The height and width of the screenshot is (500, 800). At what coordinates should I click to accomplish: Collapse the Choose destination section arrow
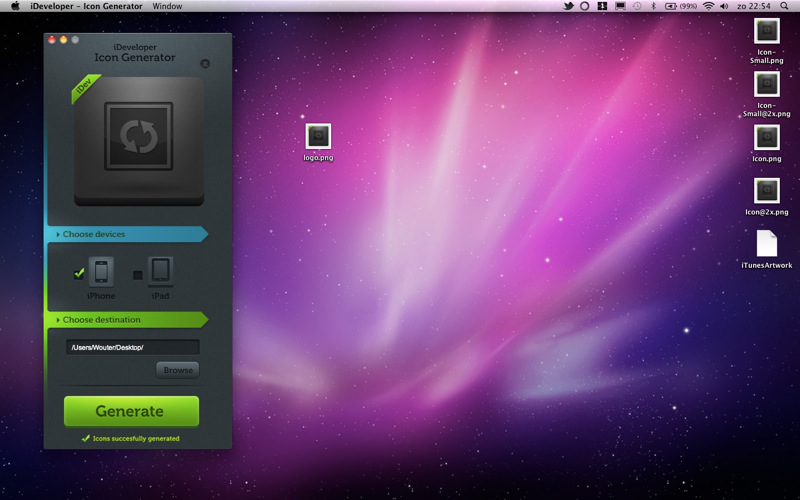coord(58,320)
